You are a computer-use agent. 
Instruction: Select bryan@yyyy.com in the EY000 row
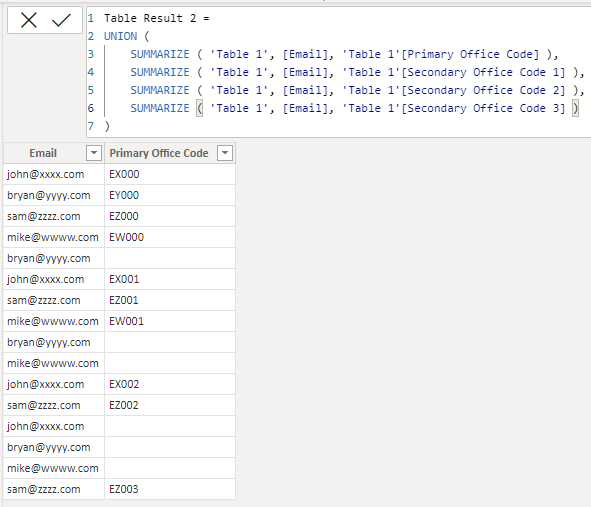pyautogui.click(x=54, y=195)
